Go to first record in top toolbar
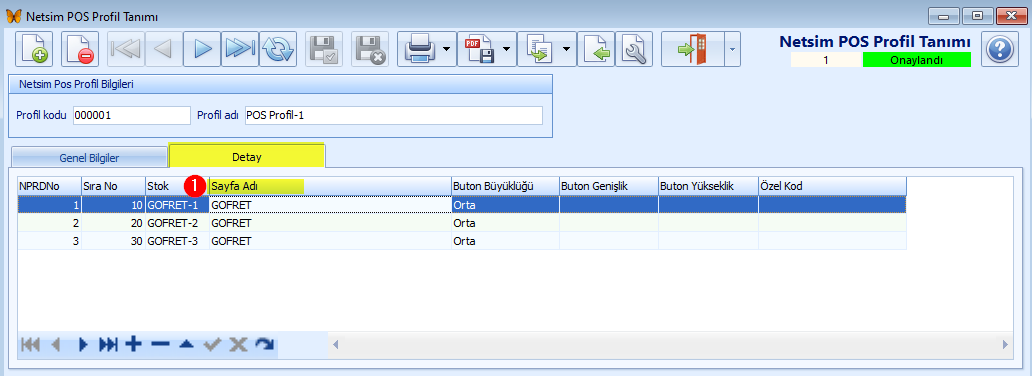This screenshot has height=376, width=1032. click(126, 49)
